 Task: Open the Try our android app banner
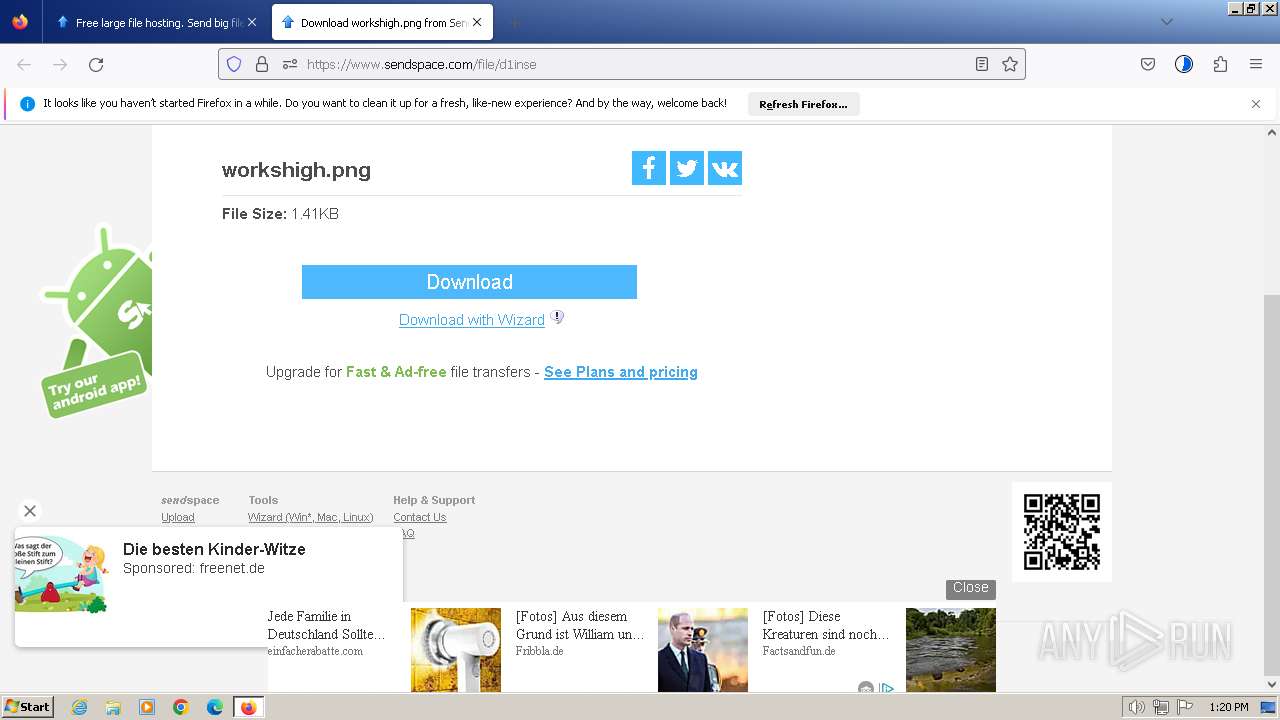click(x=97, y=320)
